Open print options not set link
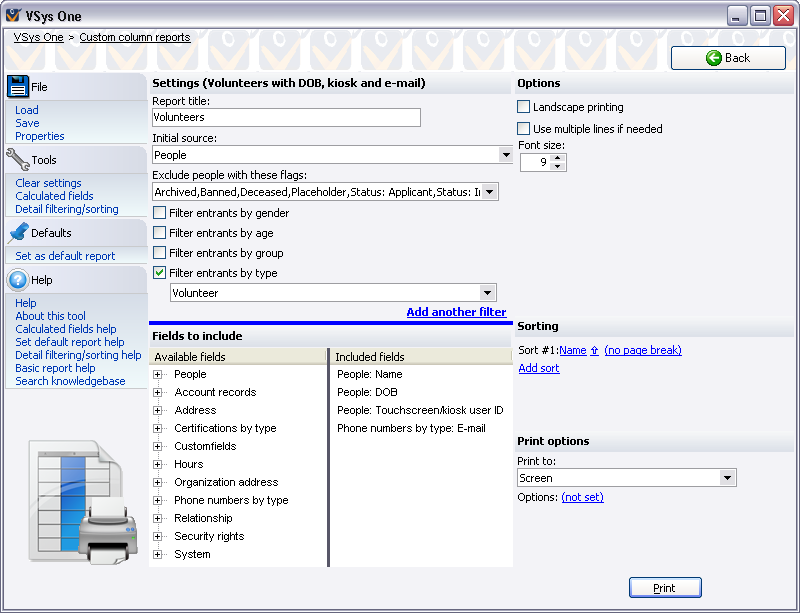Screen dimensions: 800x613 (582, 497)
